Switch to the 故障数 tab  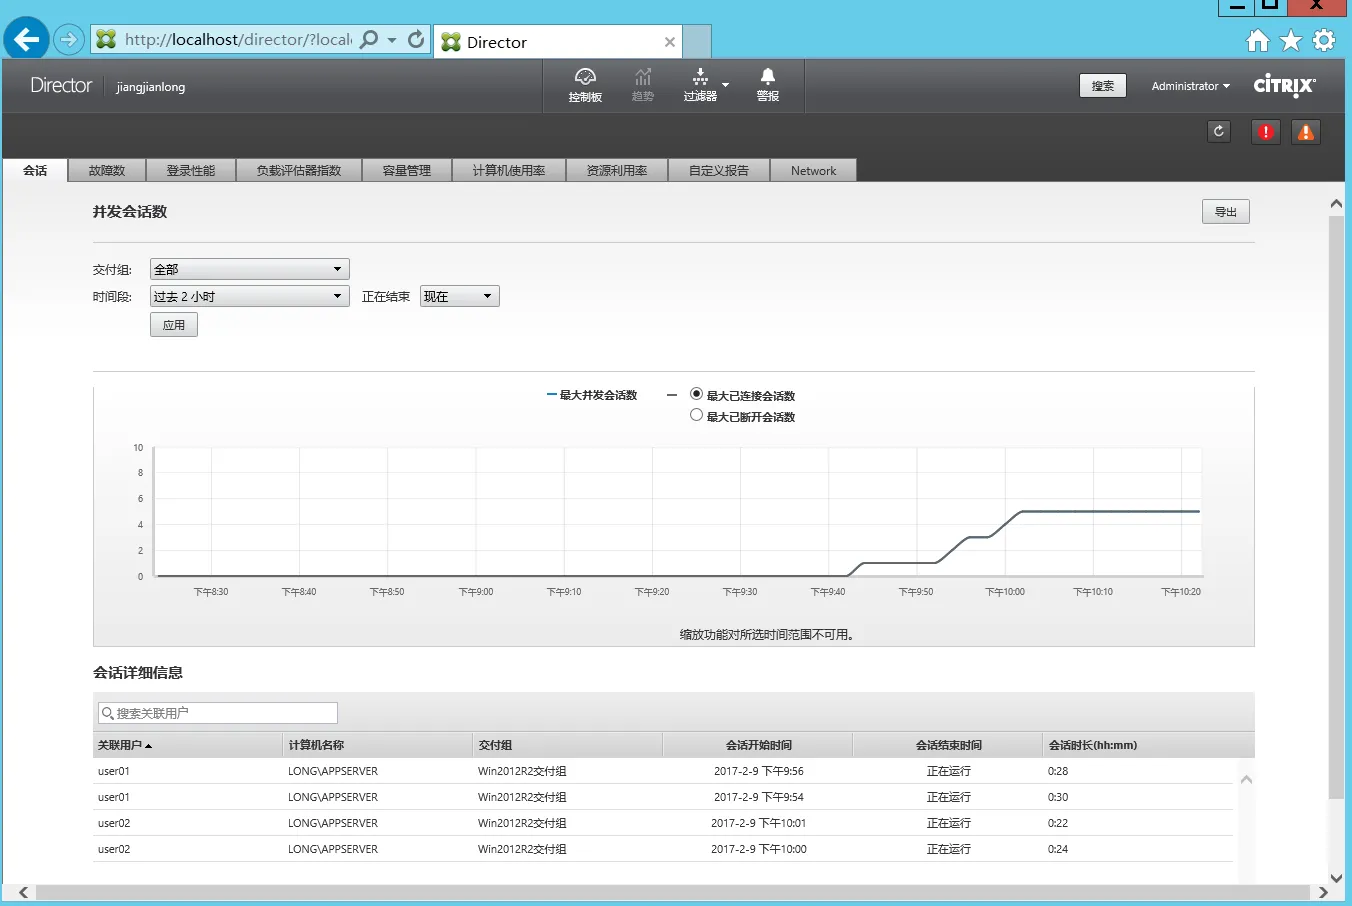point(107,170)
